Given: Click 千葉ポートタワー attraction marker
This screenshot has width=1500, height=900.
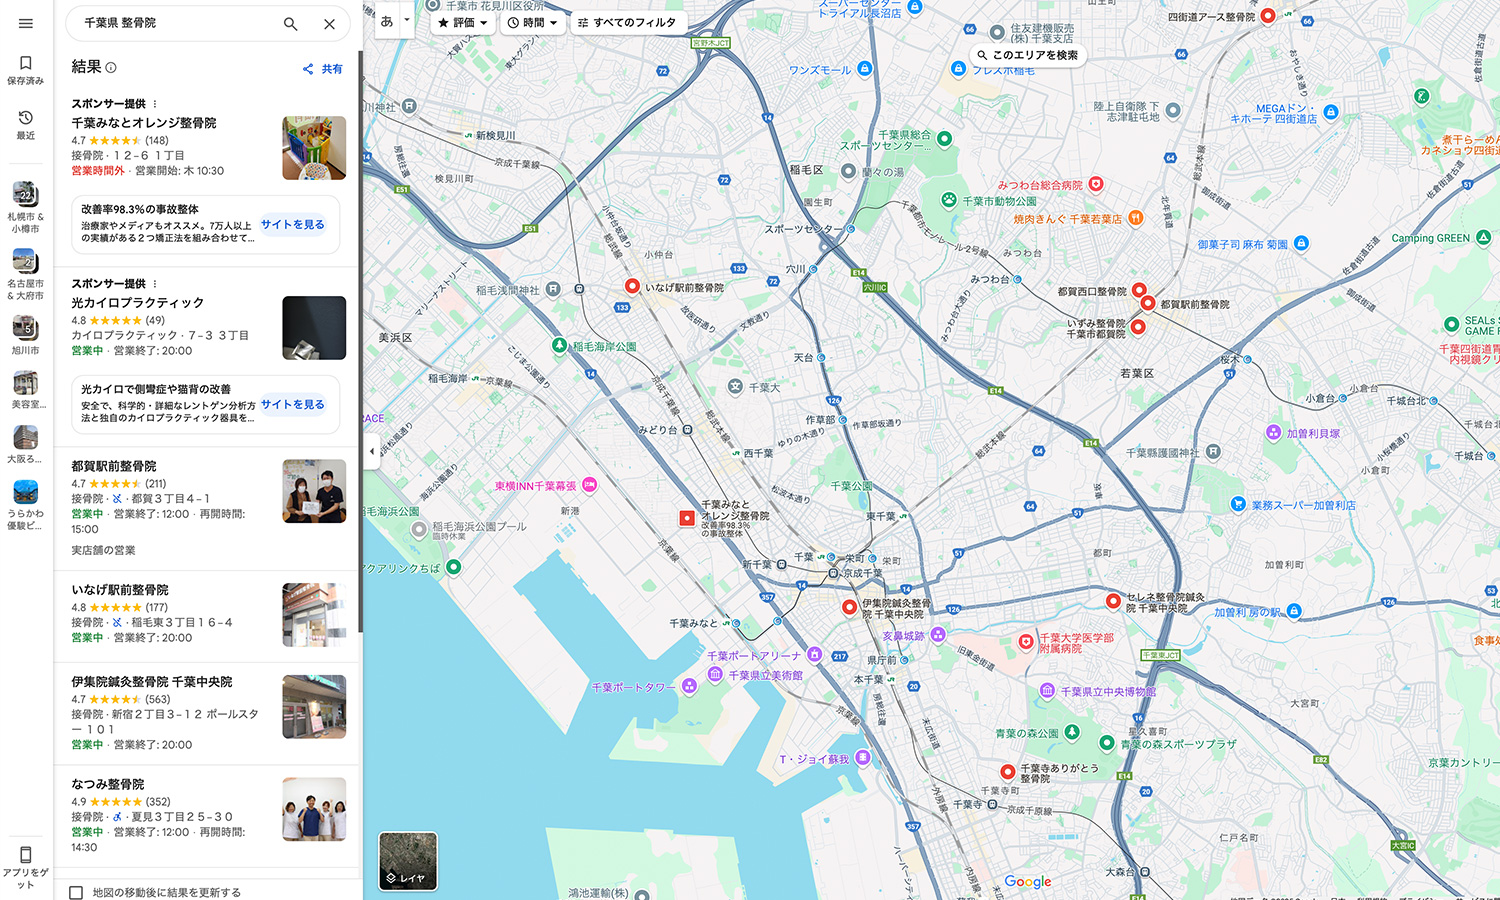Looking at the screenshot, I should click(x=689, y=686).
